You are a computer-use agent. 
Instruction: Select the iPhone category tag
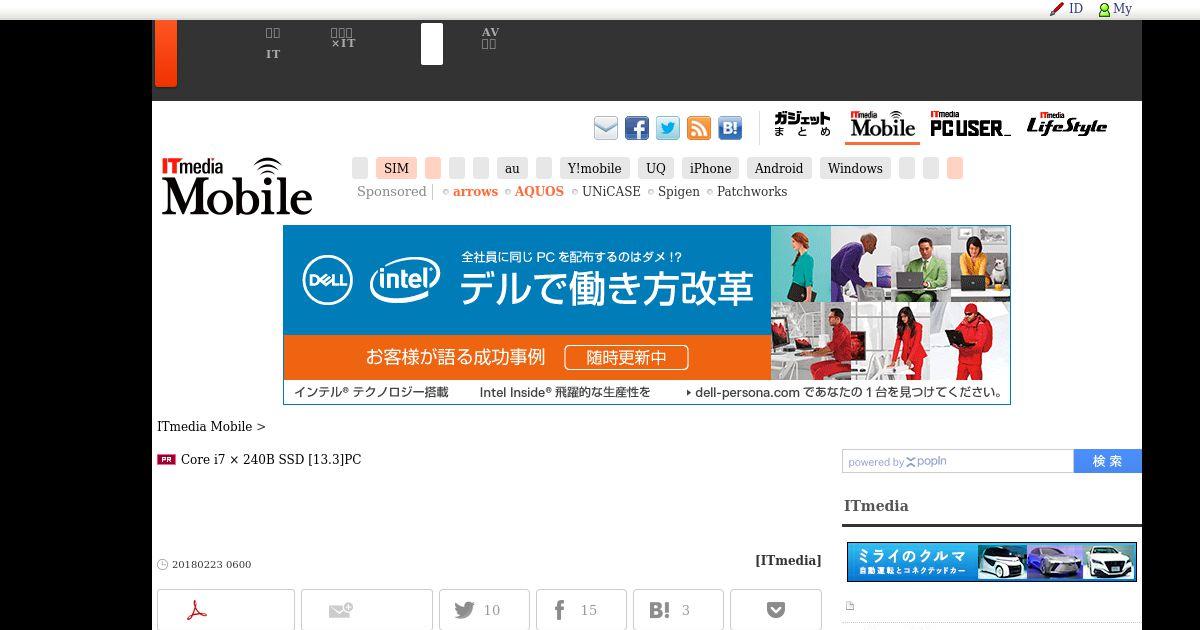pos(710,168)
